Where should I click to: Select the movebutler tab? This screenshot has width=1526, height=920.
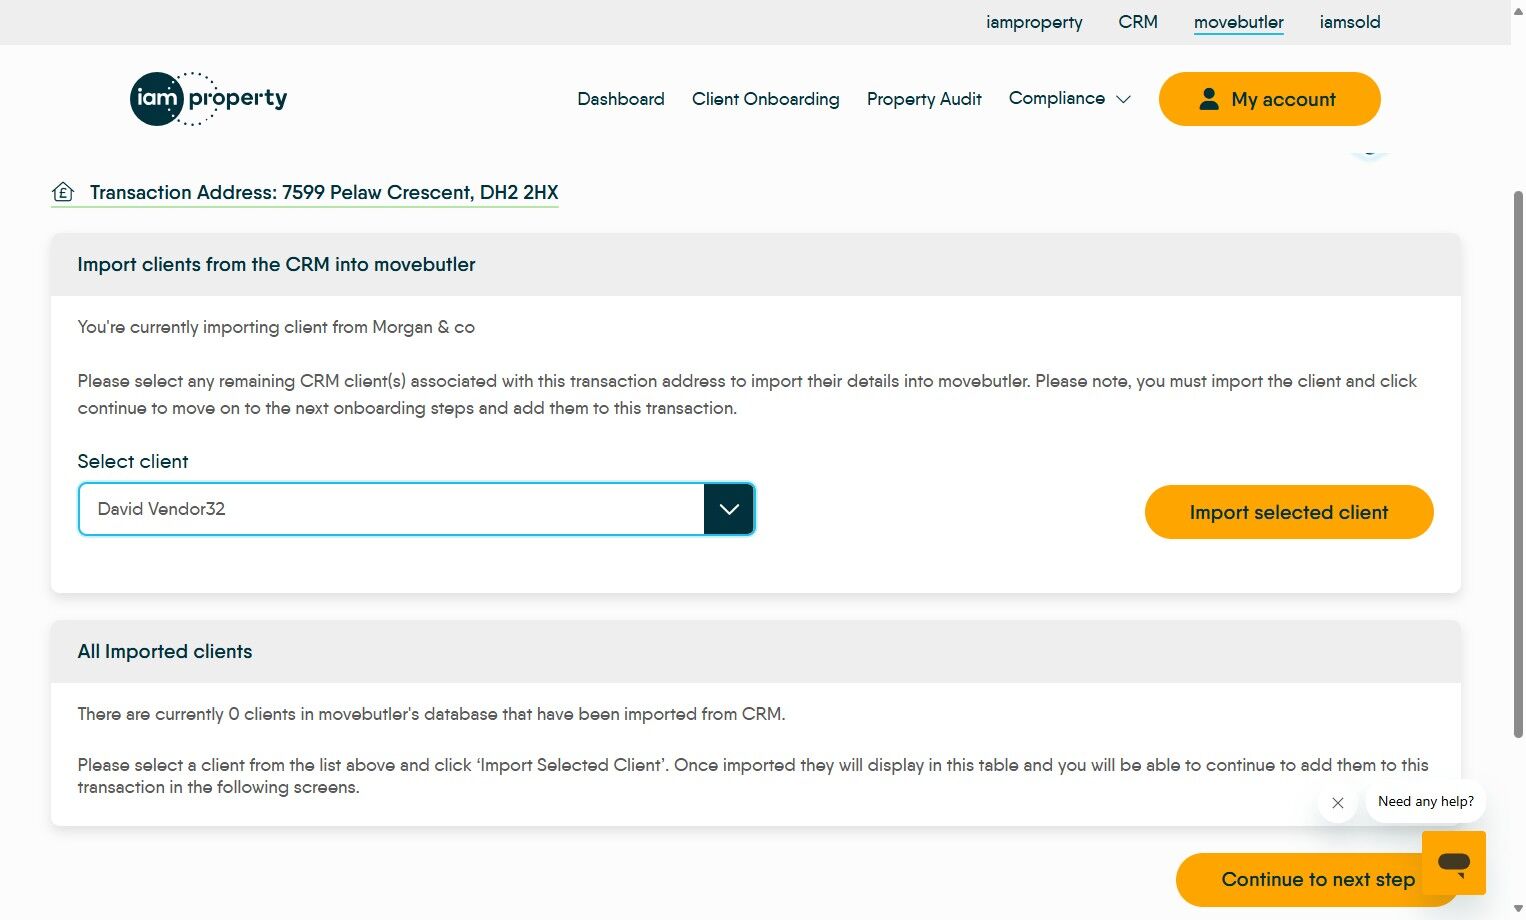click(x=1239, y=22)
